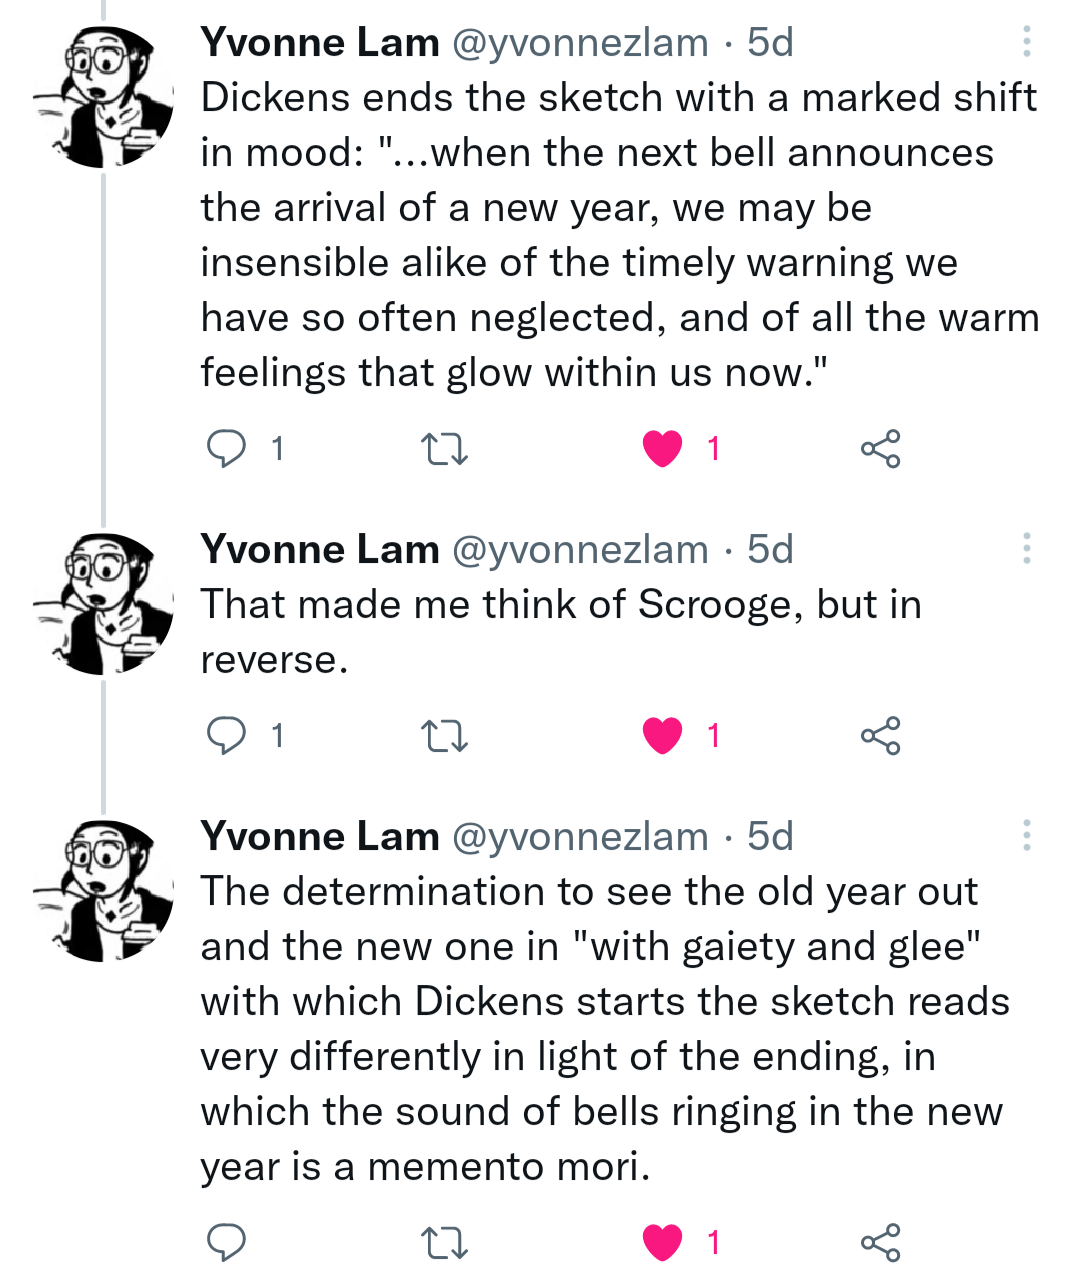Open more options on the Scrooge tweet
Screen dimensions: 1080x1277
1028,548
